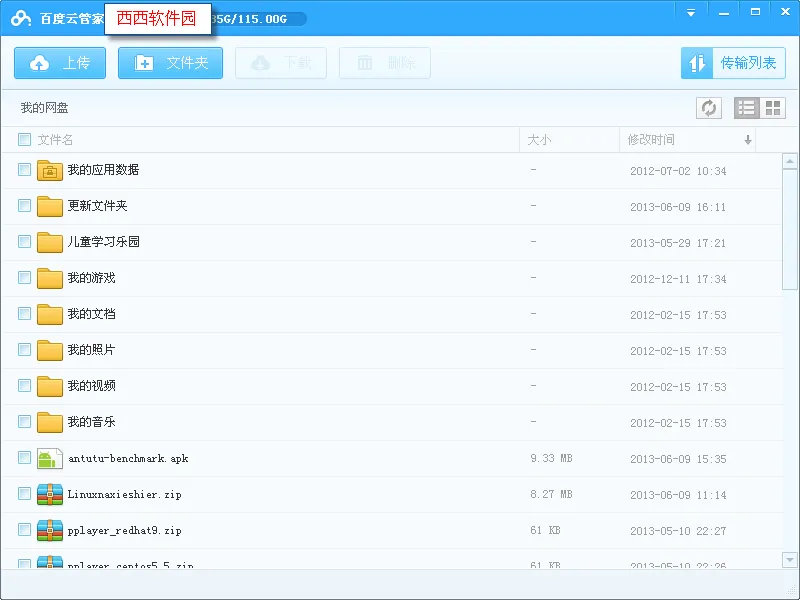Click the 我的网盘 breadcrumb
The height and width of the screenshot is (600, 800).
click(x=42, y=108)
